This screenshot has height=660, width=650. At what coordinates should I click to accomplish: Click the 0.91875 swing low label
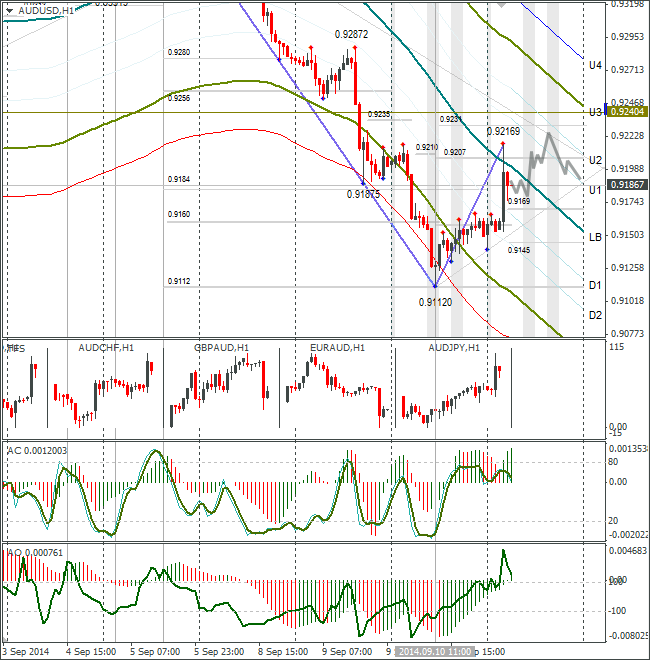363,194
